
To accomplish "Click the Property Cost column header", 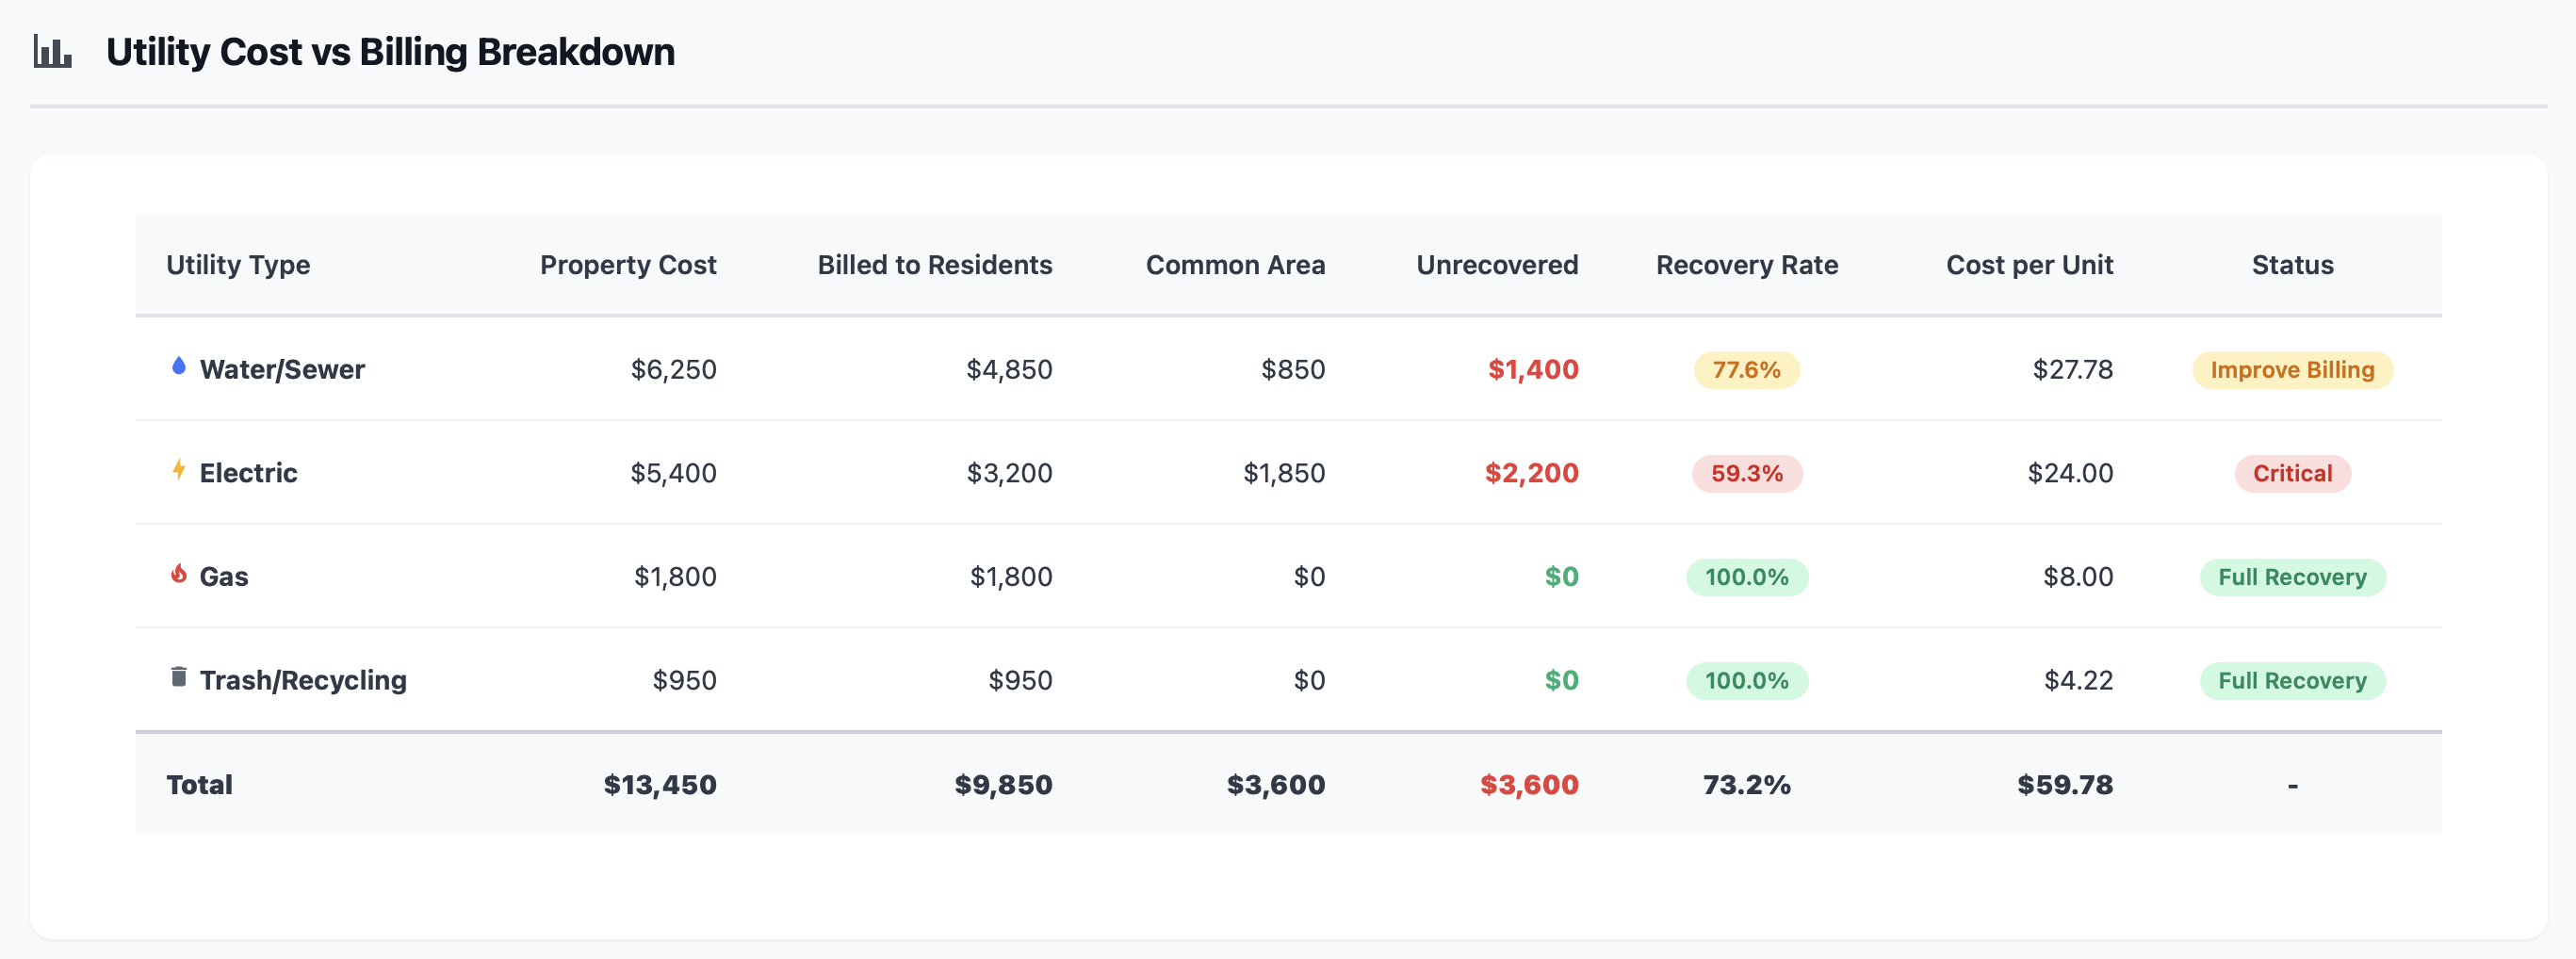I will pos(628,265).
